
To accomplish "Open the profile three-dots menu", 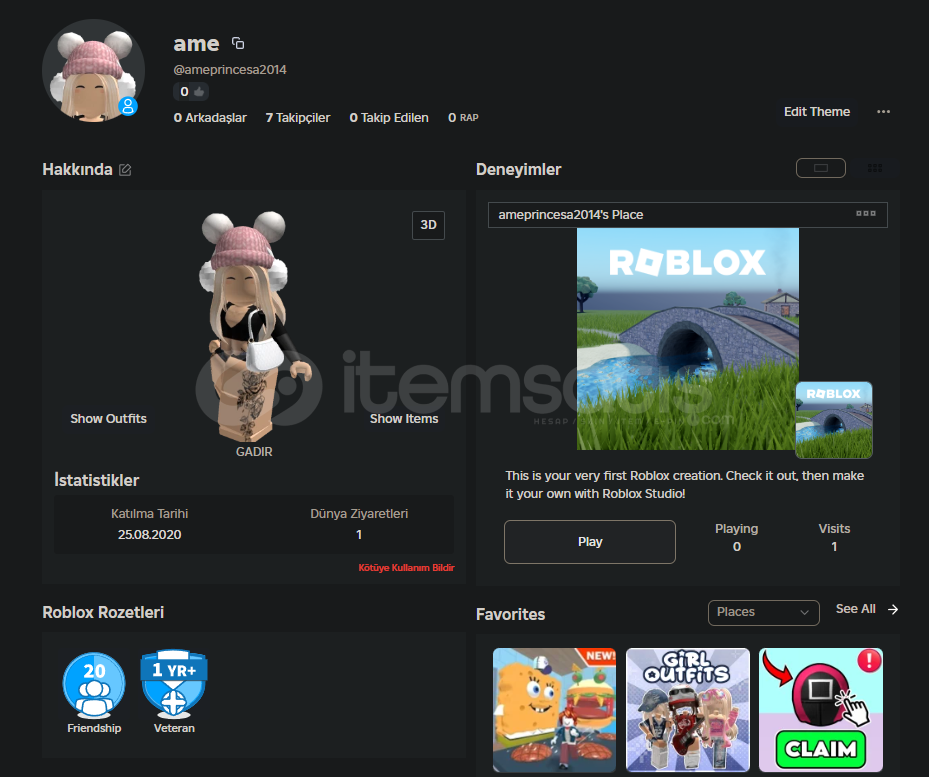I will click(x=883, y=111).
